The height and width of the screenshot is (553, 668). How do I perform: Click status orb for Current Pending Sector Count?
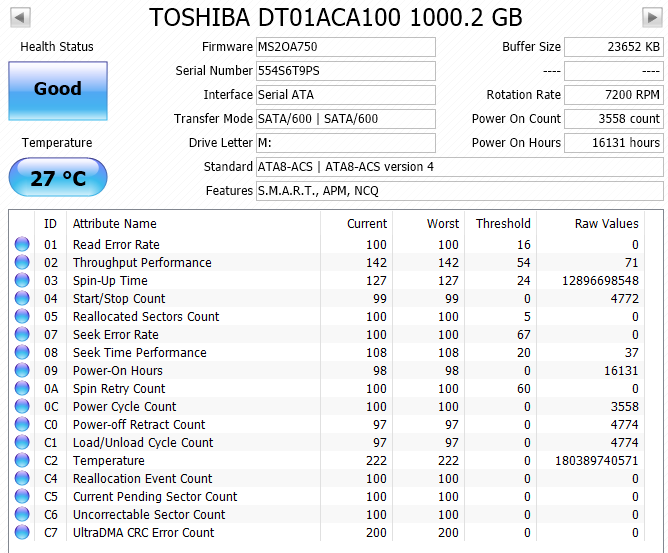click(22, 496)
